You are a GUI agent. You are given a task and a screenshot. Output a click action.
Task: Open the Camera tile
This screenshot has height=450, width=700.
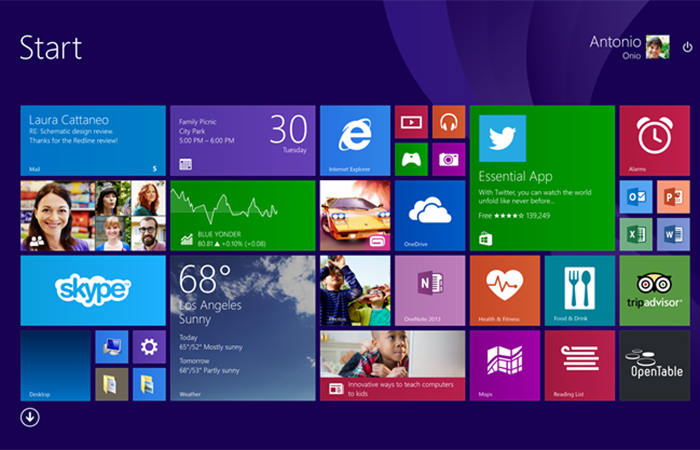click(449, 159)
